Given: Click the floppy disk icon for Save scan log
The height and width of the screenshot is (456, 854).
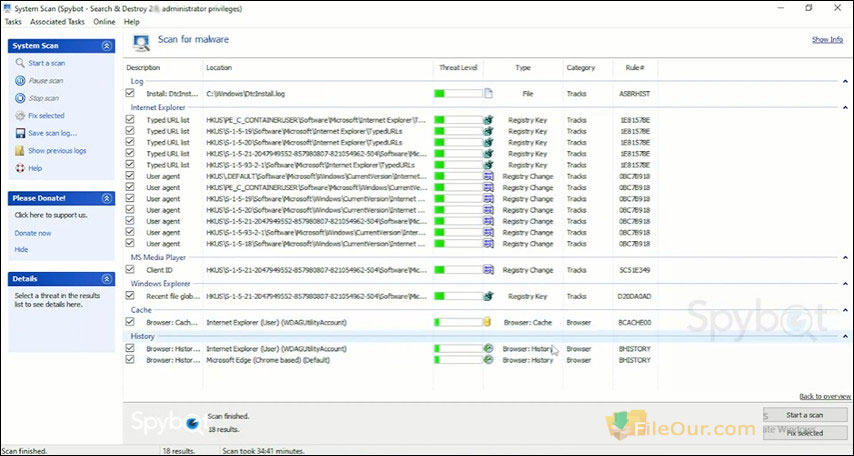Looking at the screenshot, I should coord(20,133).
